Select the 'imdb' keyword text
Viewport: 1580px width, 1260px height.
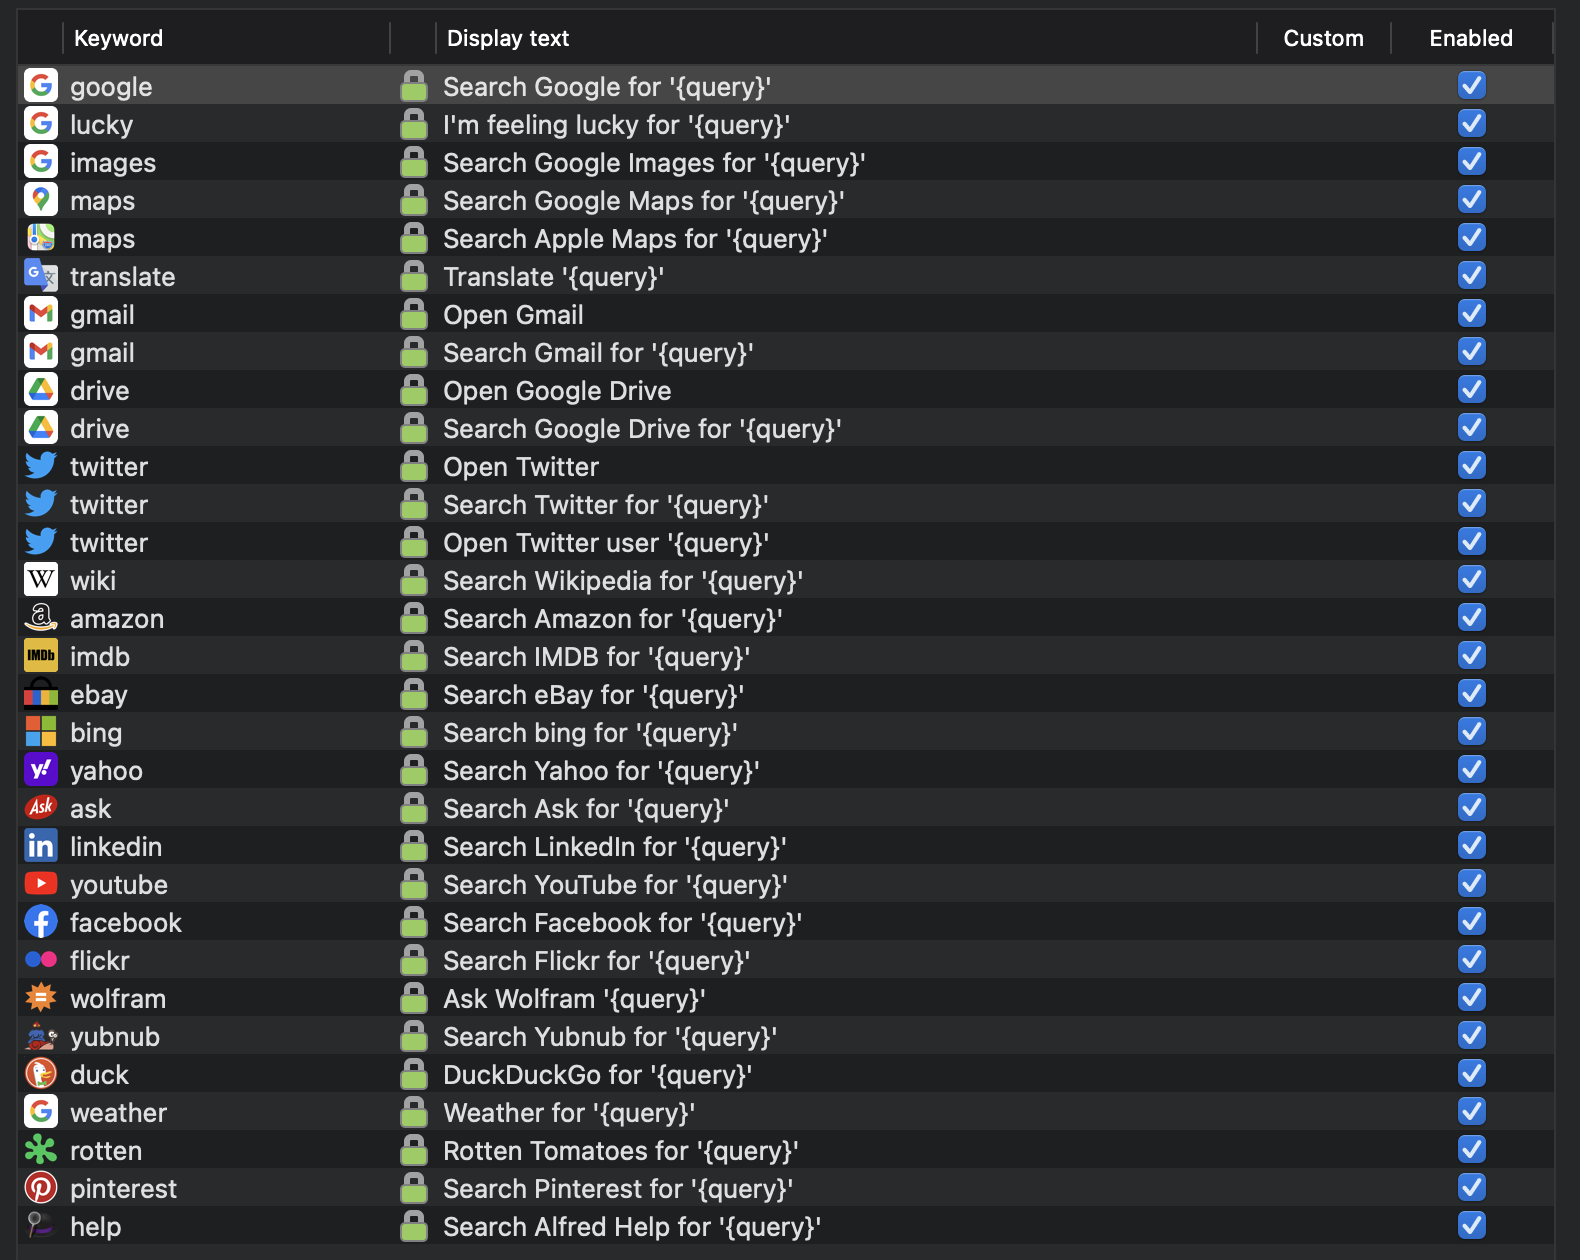tap(100, 656)
